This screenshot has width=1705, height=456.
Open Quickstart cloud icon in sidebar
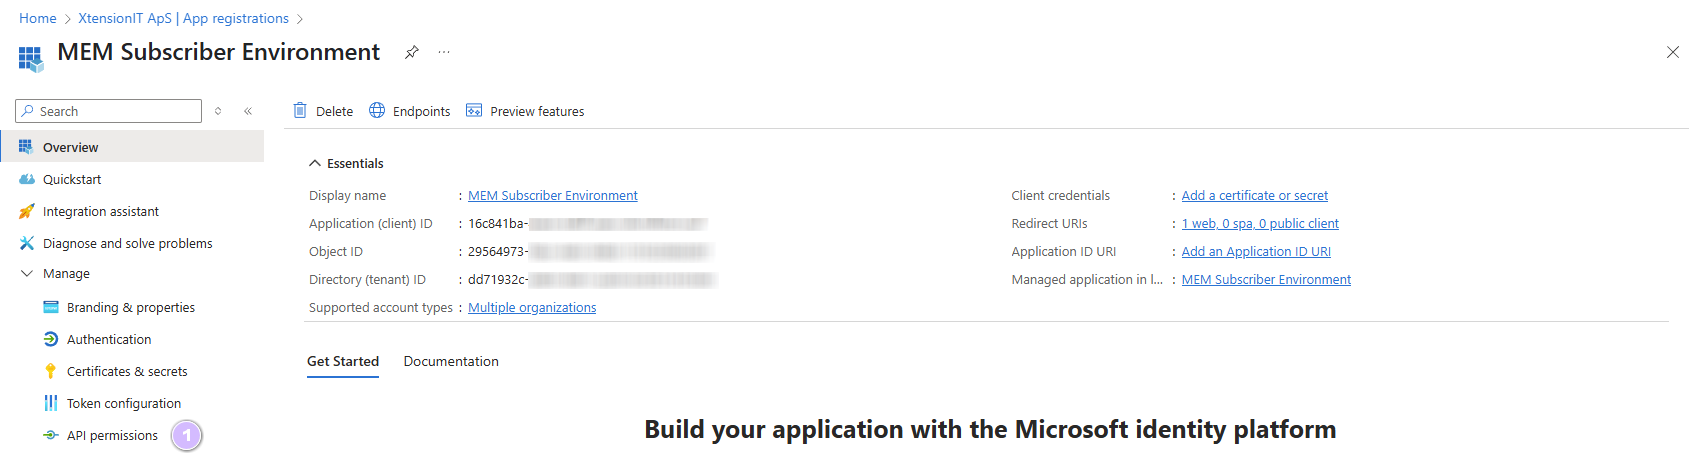click(x=27, y=180)
